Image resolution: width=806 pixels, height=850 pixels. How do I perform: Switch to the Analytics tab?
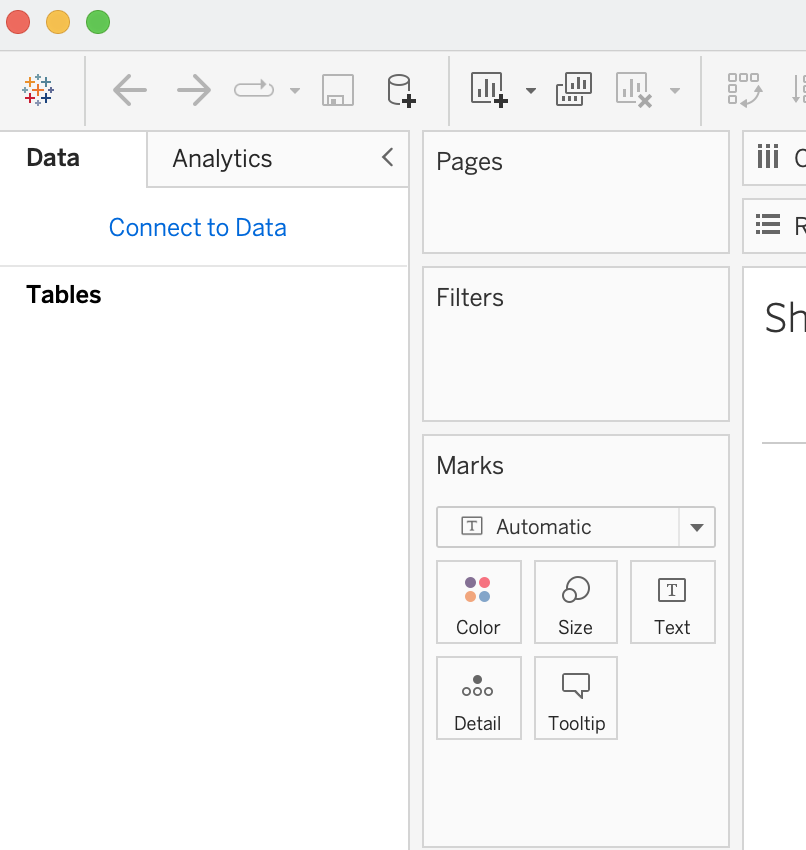point(222,159)
